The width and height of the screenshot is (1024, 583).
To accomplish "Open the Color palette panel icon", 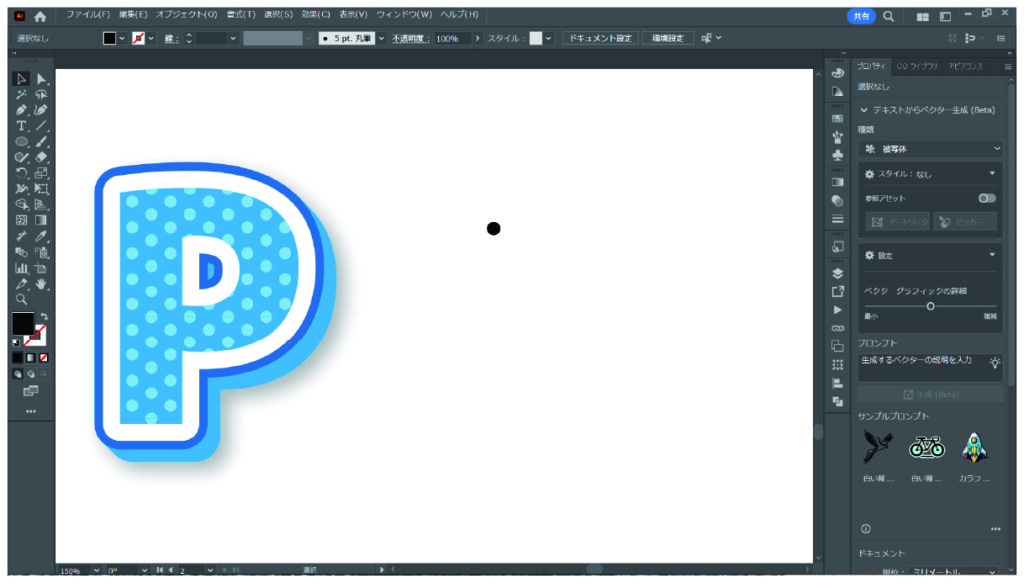I will (838, 73).
